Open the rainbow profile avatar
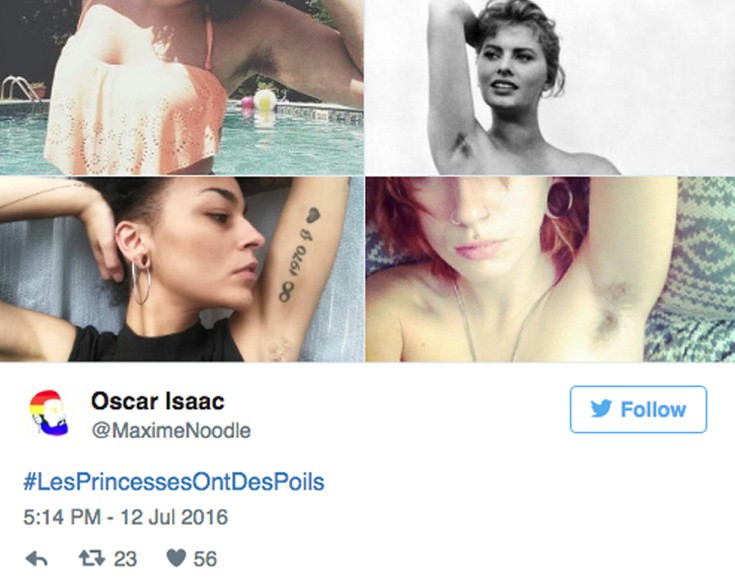735x581 pixels. [49, 414]
